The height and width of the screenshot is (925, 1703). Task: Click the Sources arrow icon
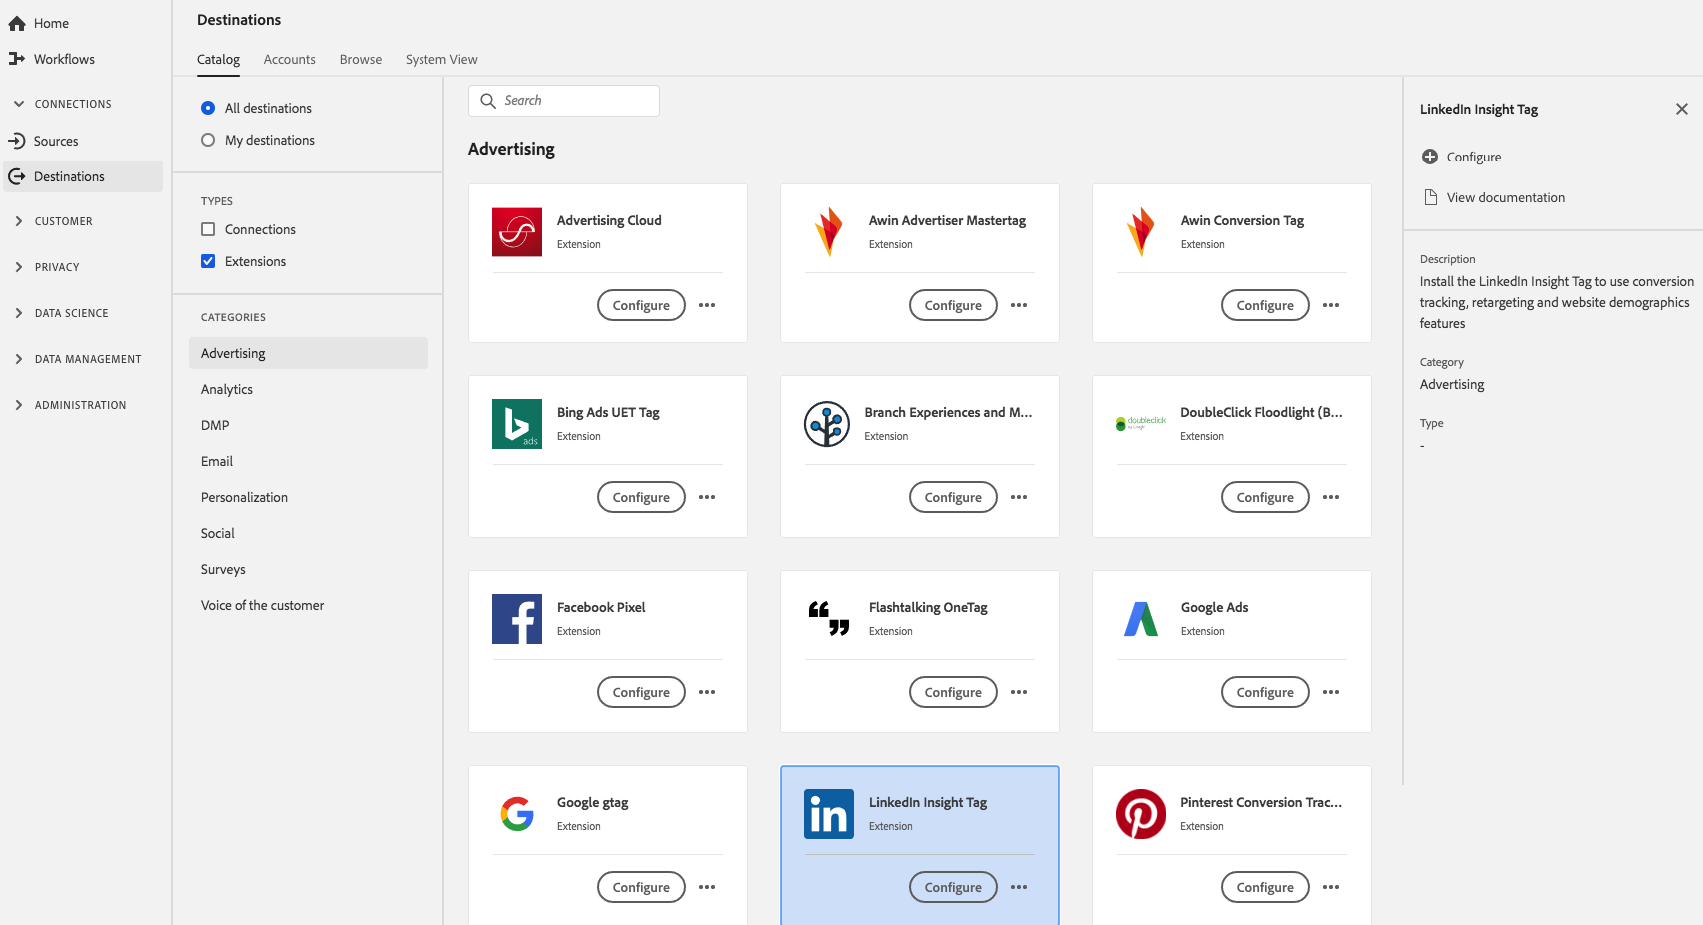click(x=17, y=141)
